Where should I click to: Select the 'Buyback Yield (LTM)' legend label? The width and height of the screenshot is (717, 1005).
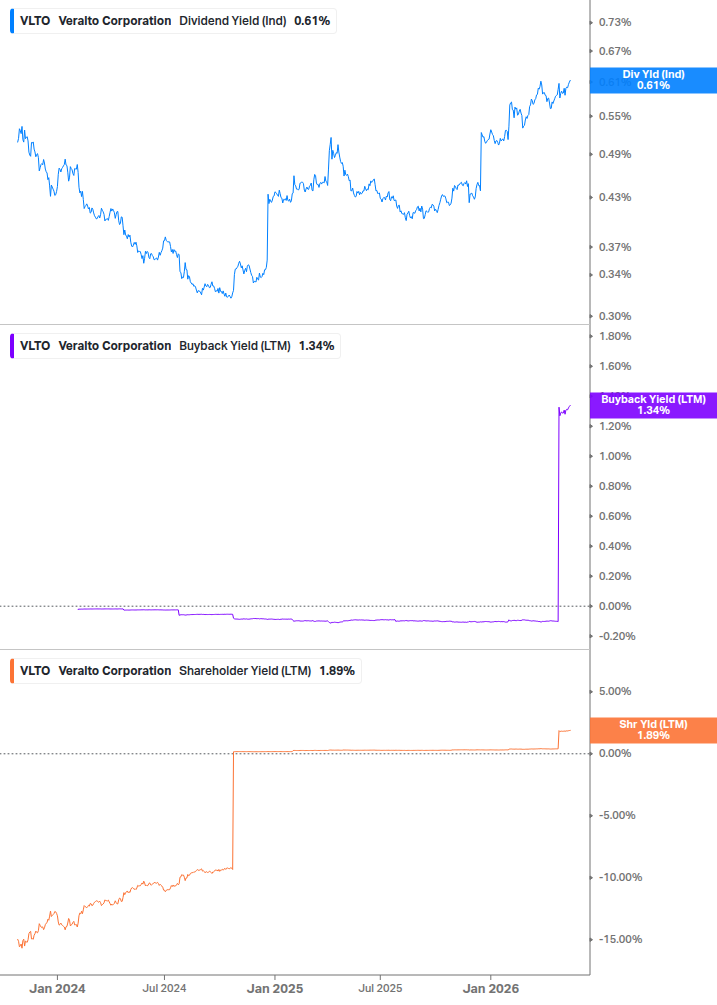[235, 346]
